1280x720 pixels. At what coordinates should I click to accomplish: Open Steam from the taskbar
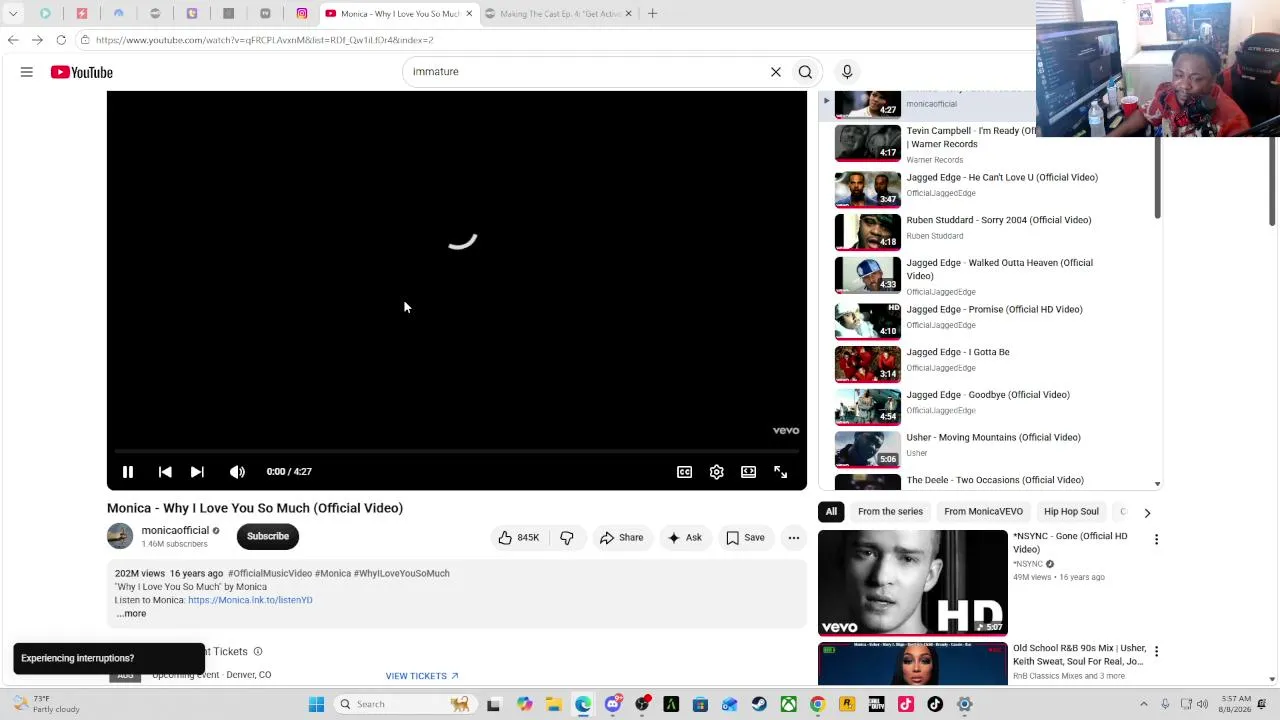pyautogui.click(x=759, y=704)
